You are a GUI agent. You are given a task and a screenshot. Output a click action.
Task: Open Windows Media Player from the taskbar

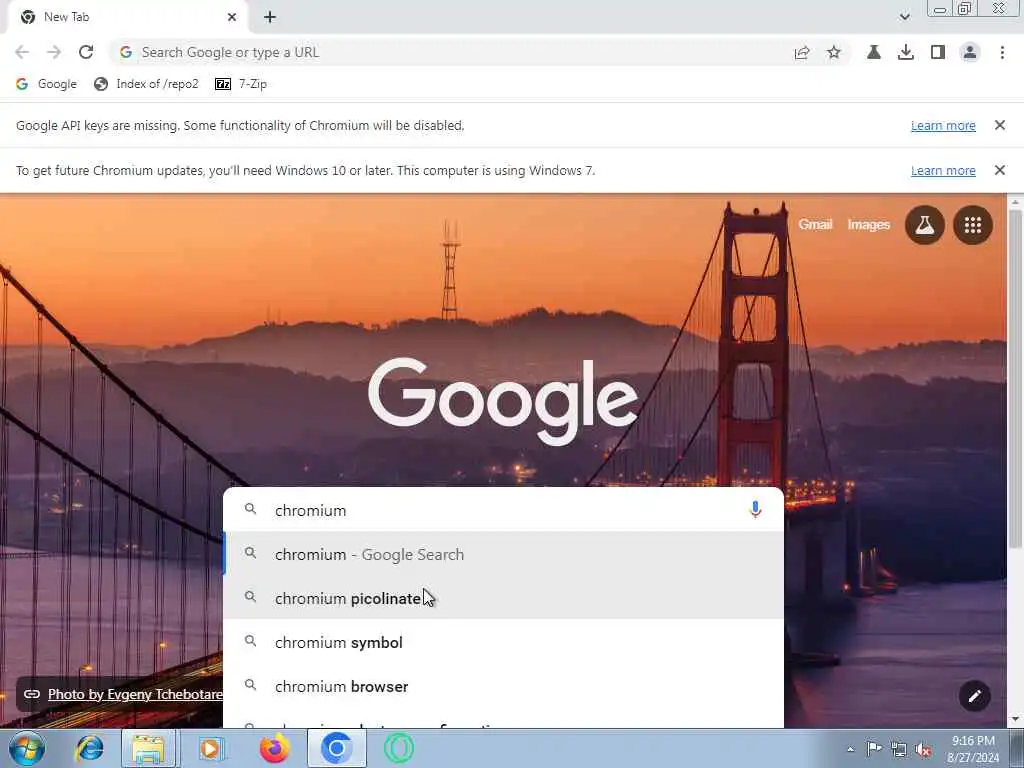[x=210, y=748]
